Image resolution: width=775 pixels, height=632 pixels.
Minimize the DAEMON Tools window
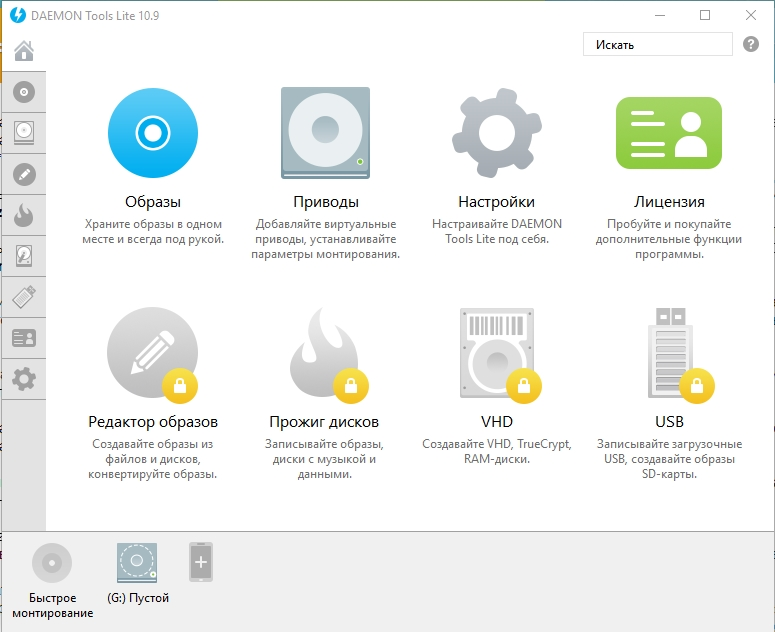tap(660, 15)
